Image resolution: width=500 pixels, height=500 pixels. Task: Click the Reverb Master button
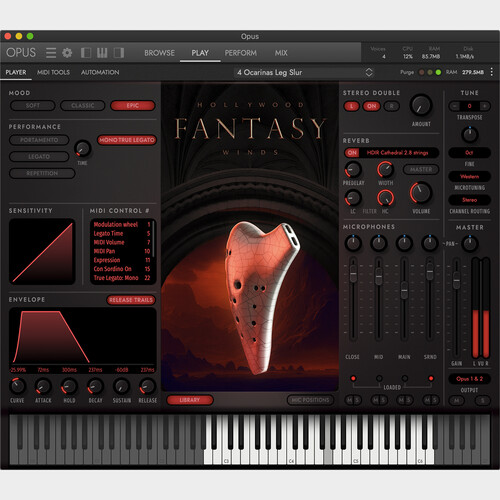[x=421, y=170]
